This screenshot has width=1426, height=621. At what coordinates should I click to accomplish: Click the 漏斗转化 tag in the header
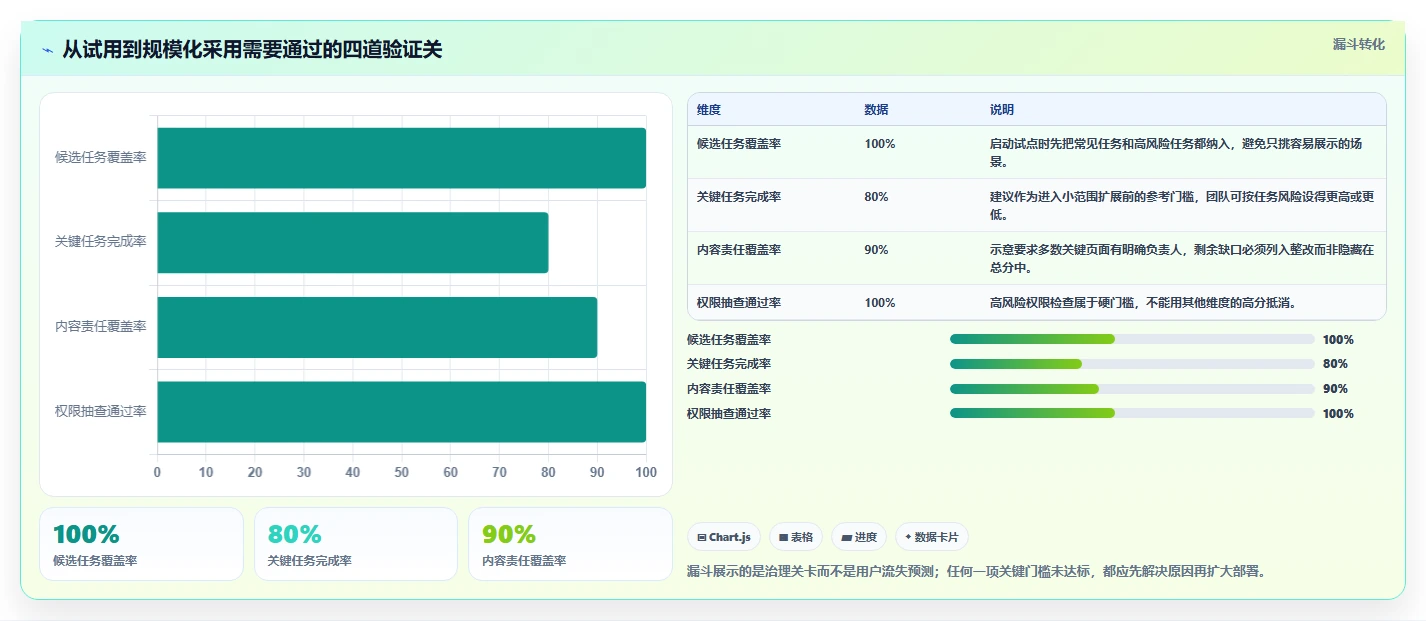(1359, 44)
